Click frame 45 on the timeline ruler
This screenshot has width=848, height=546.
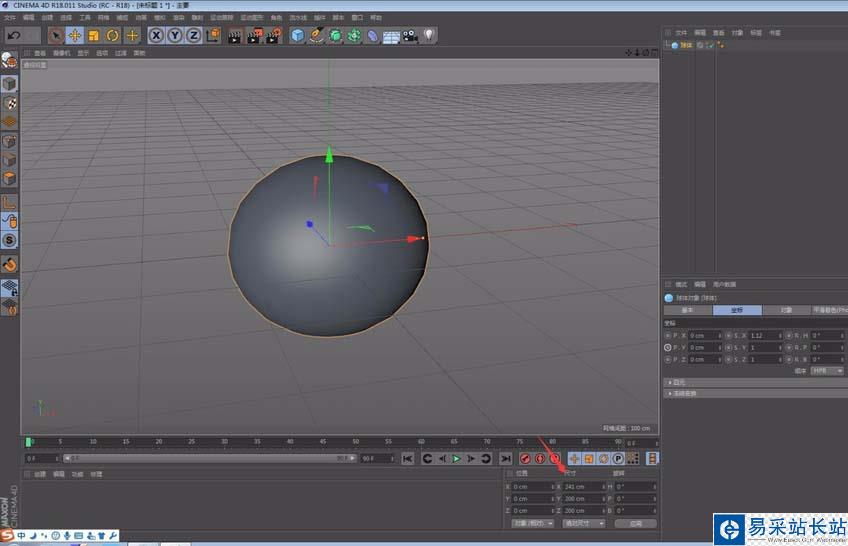point(323,441)
